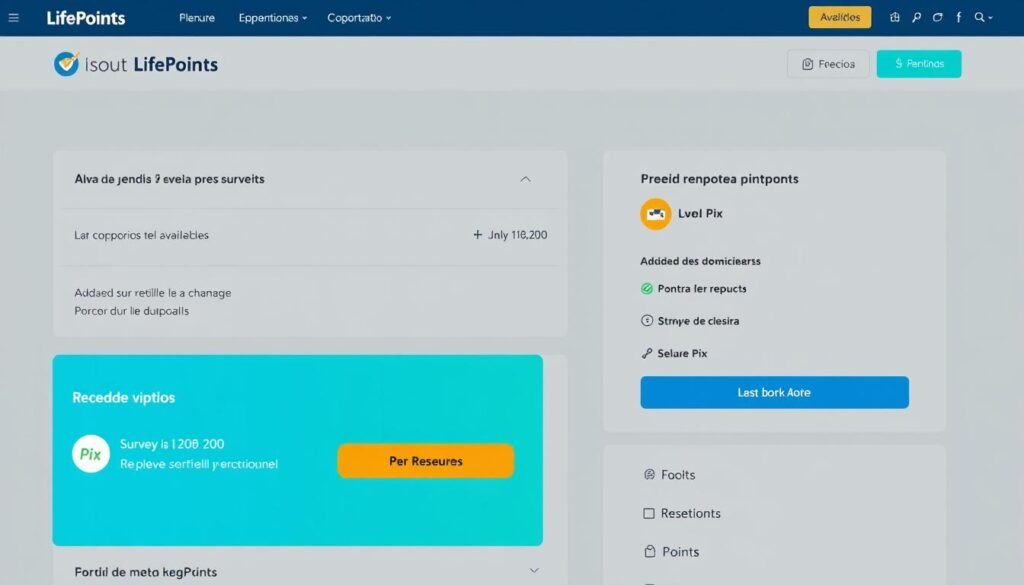1024x585 pixels.
Task: Expand the Fortdl de meta kegPdints section
Action: pyautogui.click(x=534, y=571)
